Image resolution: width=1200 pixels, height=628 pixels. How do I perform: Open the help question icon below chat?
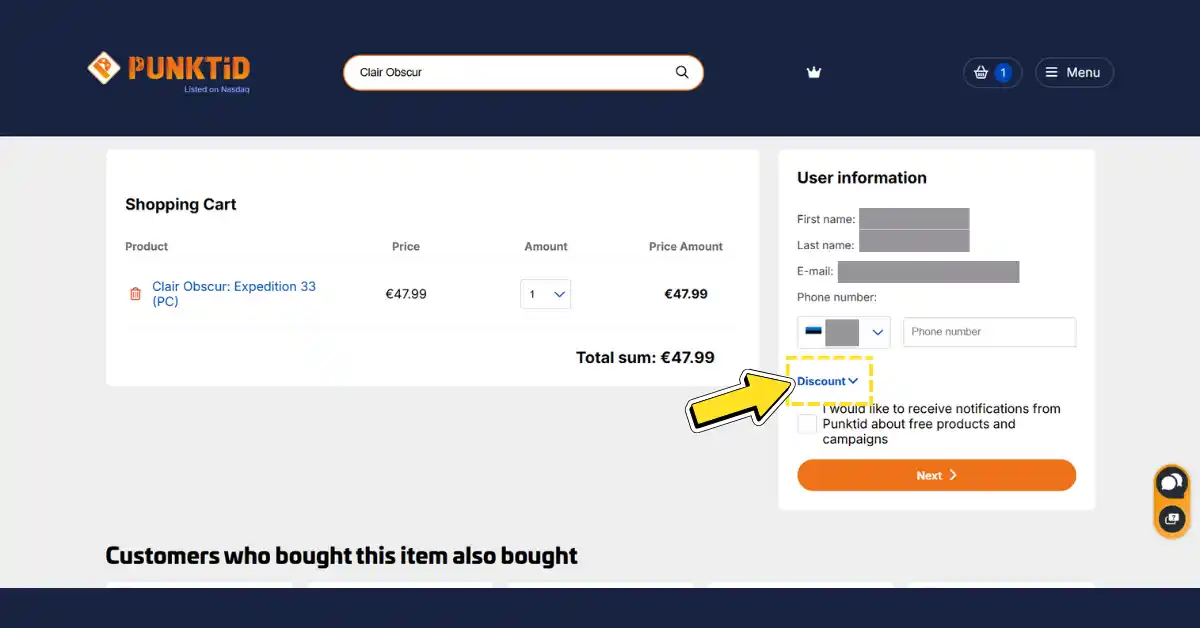coord(1170,519)
